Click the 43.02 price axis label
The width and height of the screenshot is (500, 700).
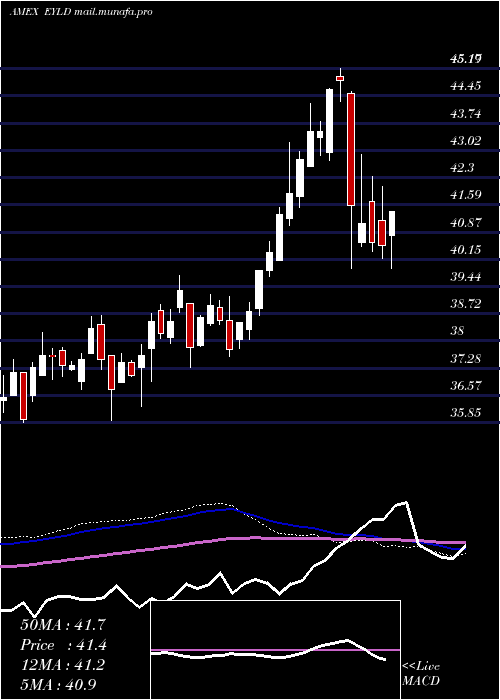click(x=465, y=141)
